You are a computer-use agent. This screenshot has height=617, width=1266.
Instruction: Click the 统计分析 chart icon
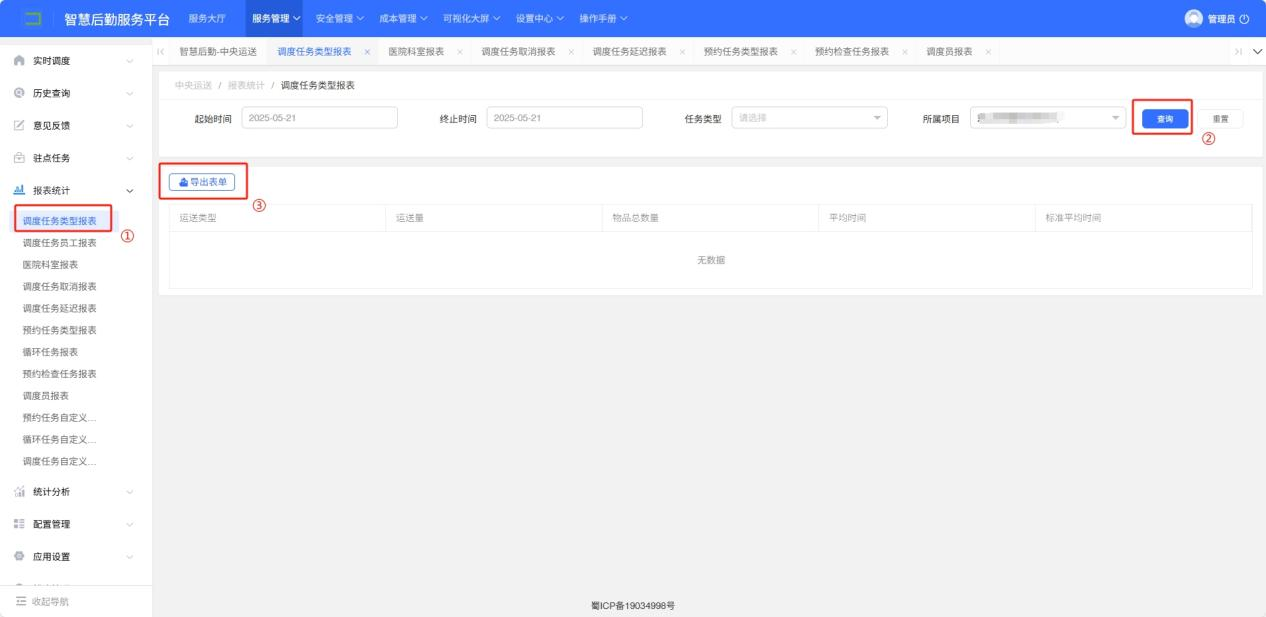click(18, 491)
